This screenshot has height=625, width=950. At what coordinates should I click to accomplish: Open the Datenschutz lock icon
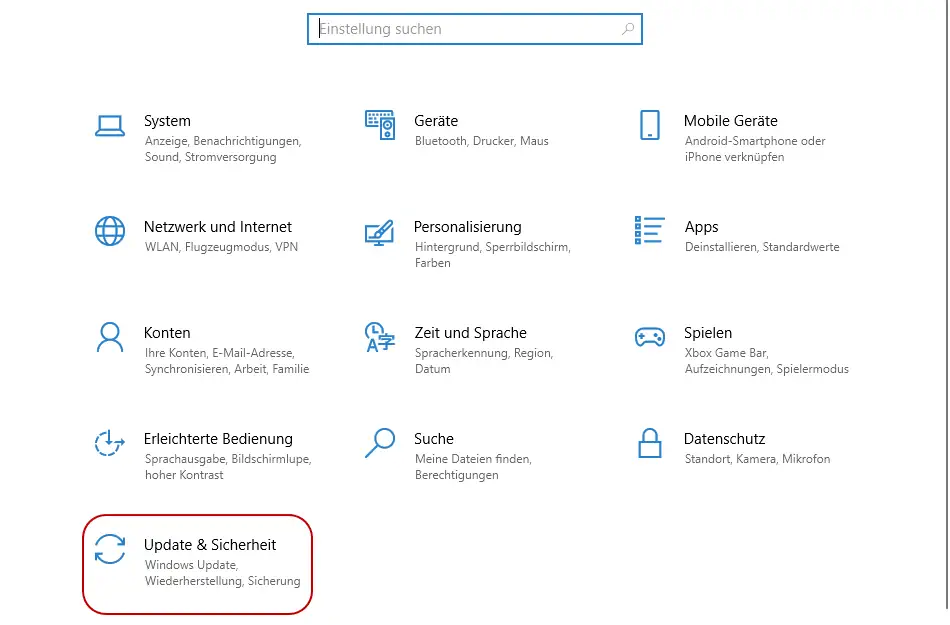650,441
